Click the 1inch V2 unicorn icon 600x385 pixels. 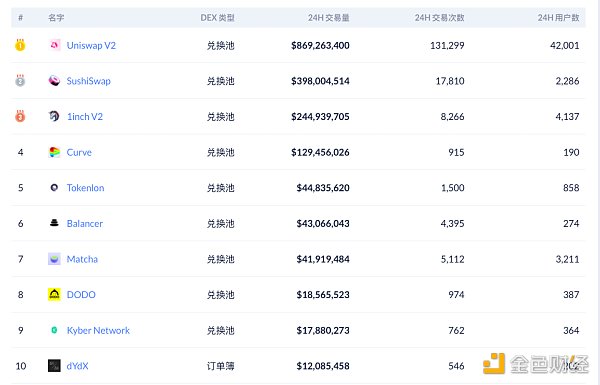coord(54,116)
